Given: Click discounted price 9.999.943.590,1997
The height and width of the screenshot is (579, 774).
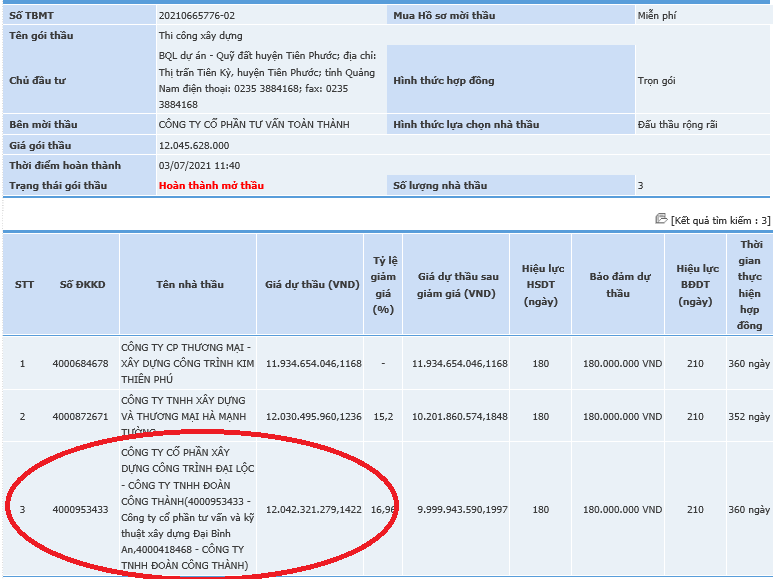Looking at the screenshot, I should pos(462,509).
